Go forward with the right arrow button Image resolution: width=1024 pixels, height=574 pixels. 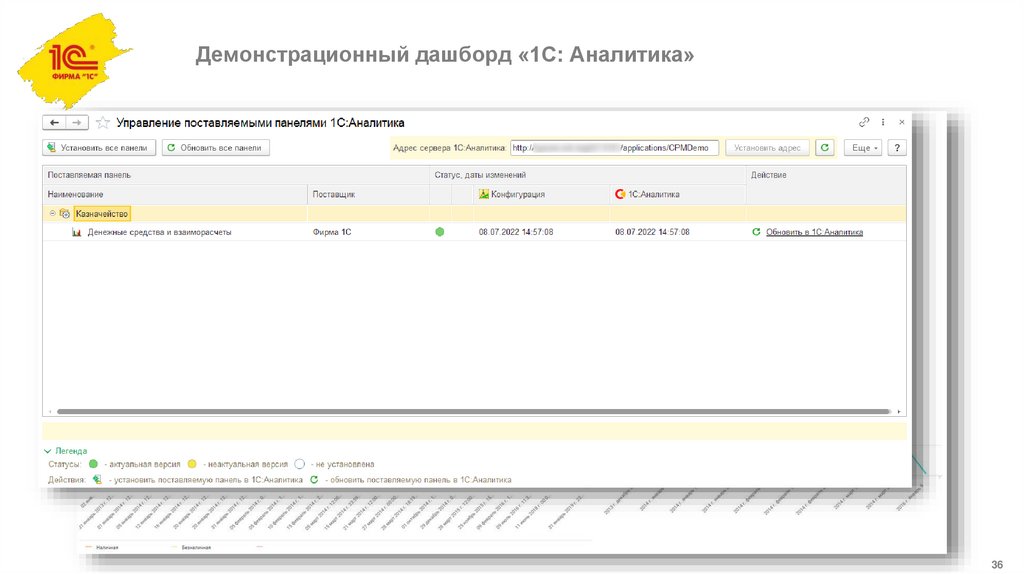pos(76,123)
